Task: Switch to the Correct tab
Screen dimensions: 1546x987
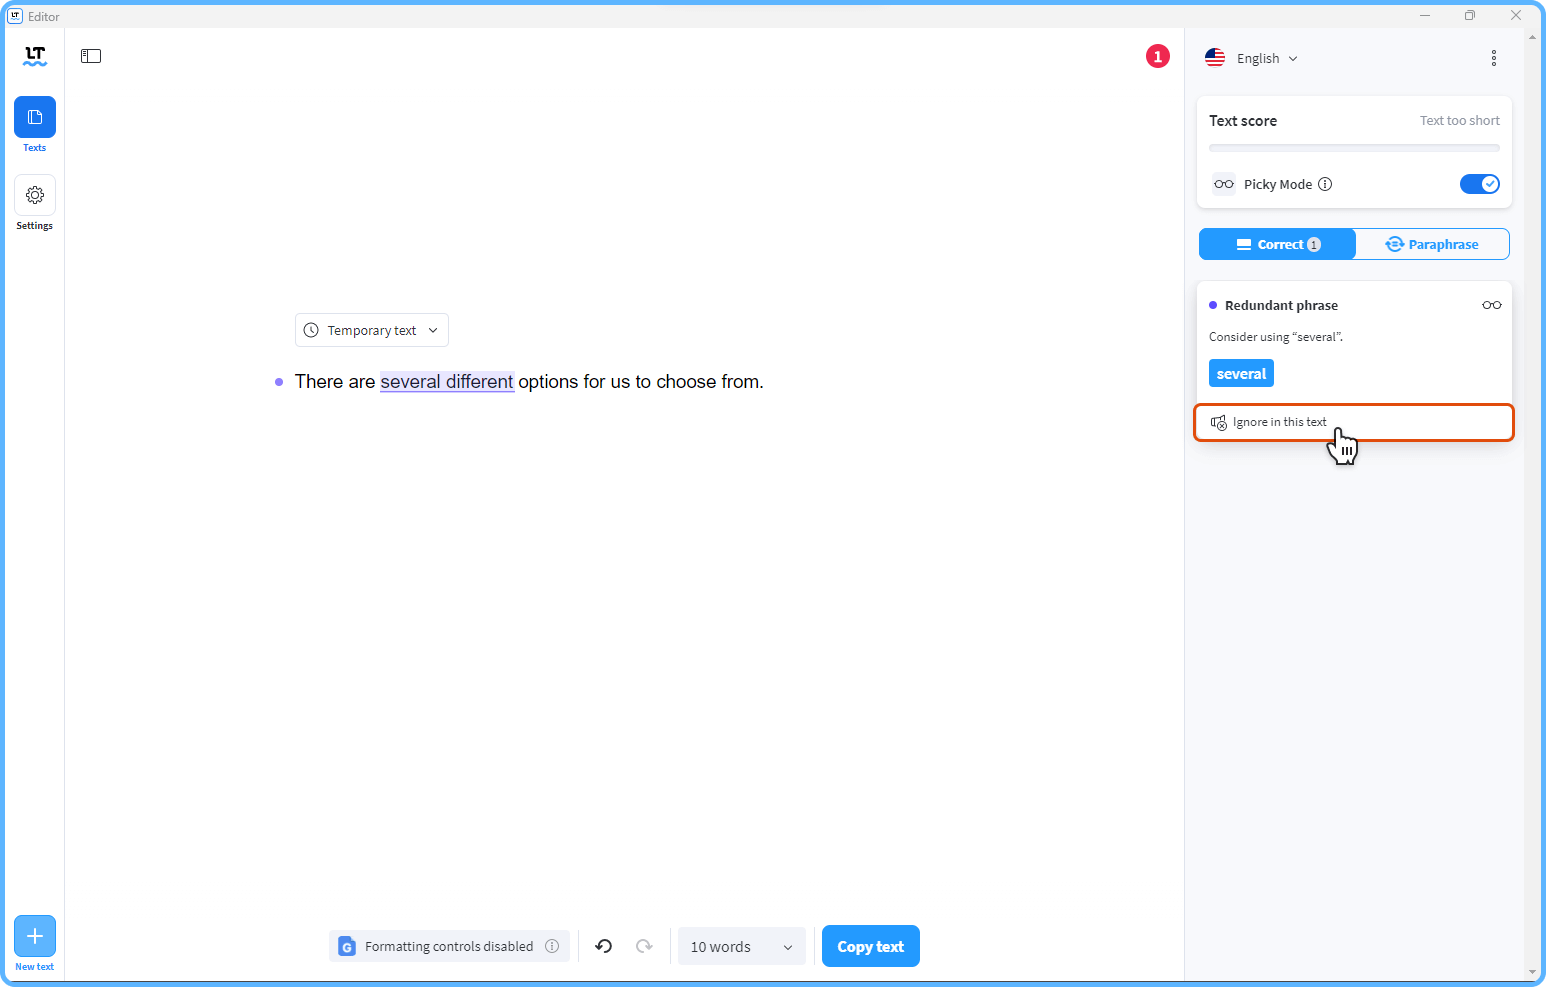Action: 1277,244
